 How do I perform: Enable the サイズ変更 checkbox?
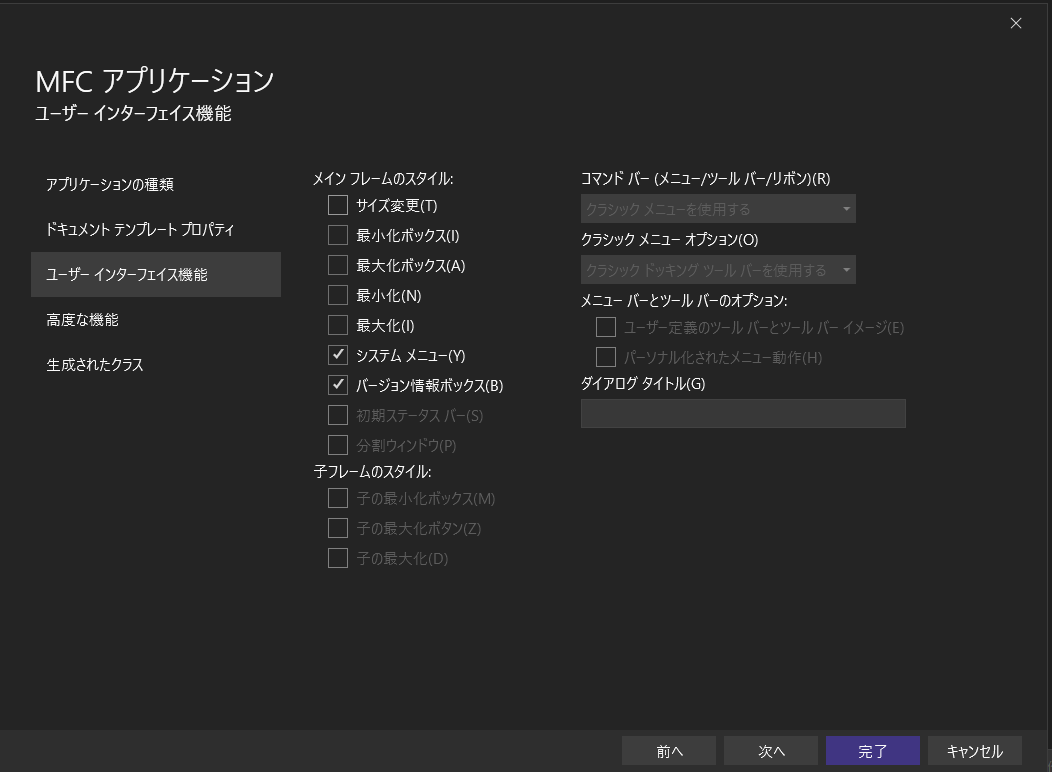pos(338,205)
